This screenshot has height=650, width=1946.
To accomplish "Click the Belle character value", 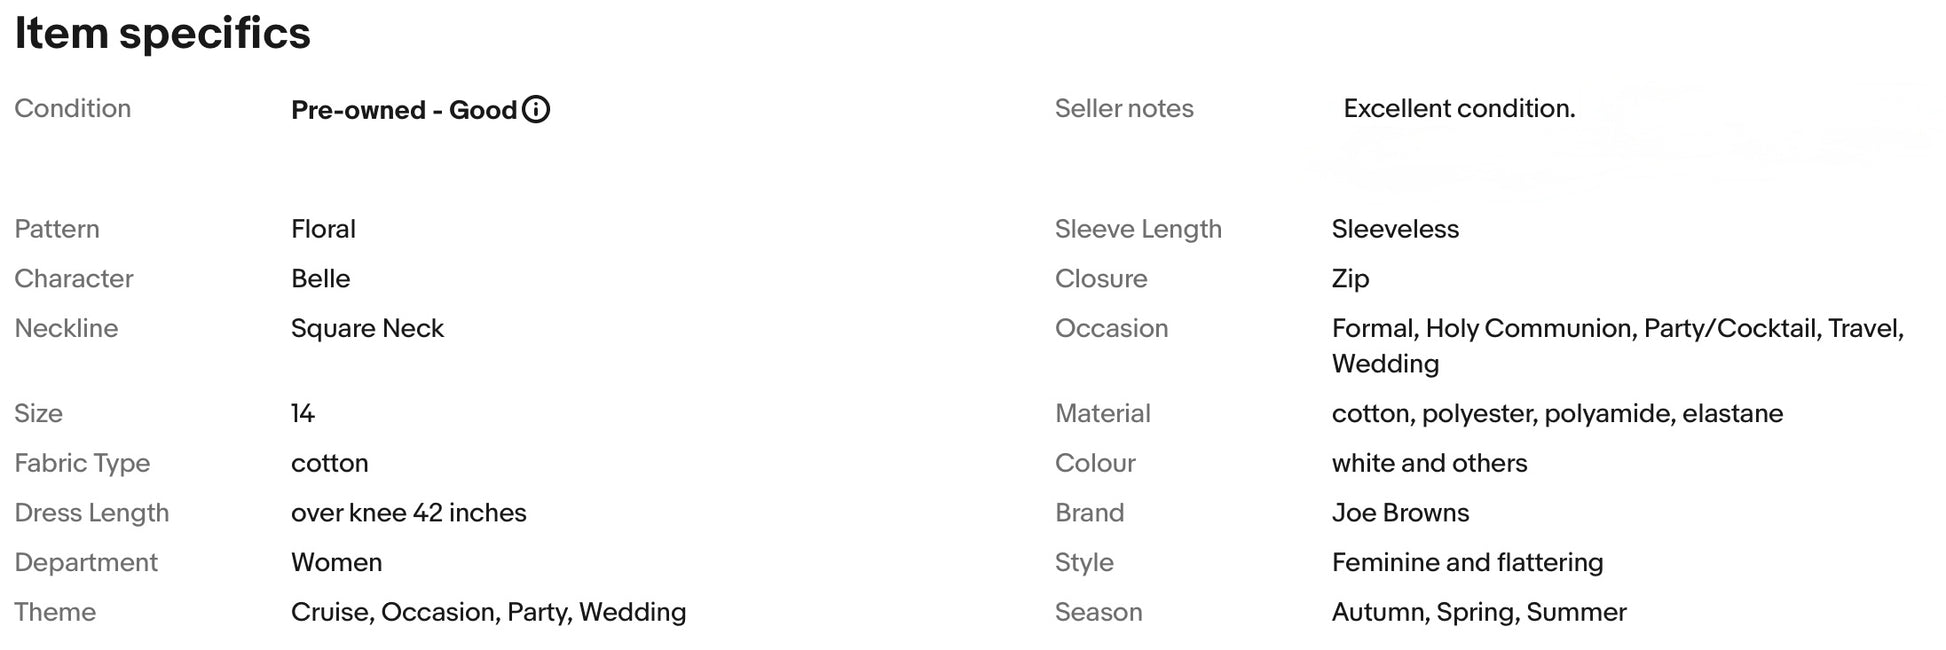I will coord(320,279).
